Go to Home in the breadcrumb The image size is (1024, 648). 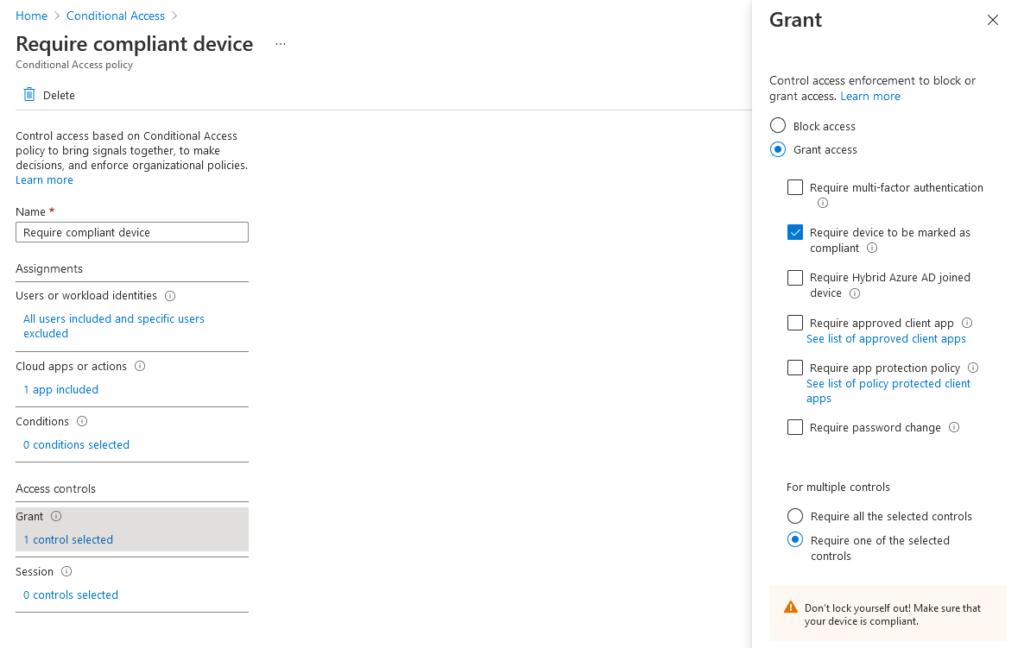[31, 16]
